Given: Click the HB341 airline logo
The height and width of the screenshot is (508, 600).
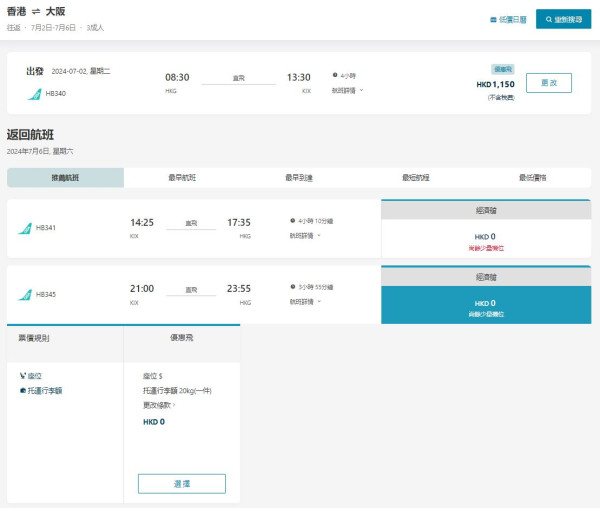Looking at the screenshot, I should 25,228.
